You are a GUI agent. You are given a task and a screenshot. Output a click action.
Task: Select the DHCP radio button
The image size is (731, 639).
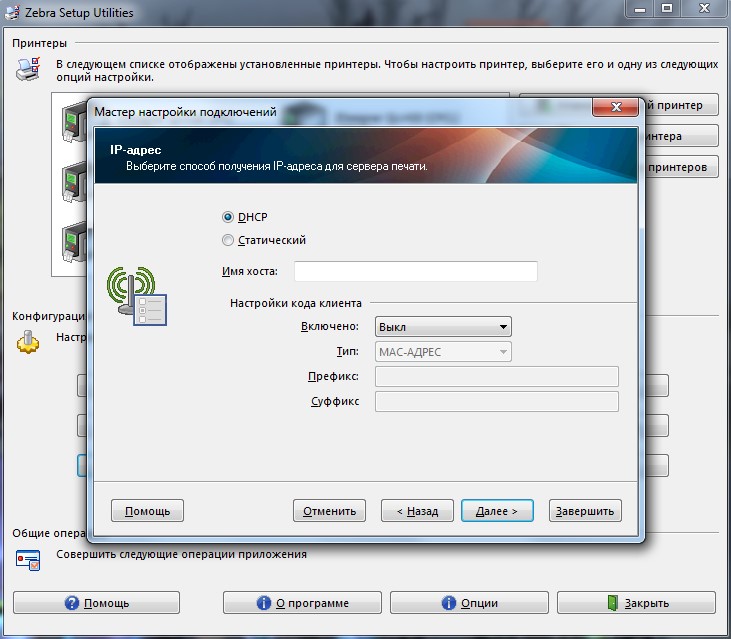coord(228,217)
